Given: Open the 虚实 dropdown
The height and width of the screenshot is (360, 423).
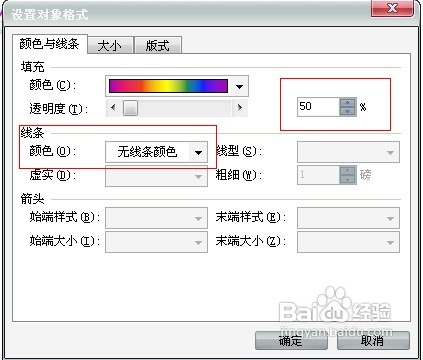Looking at the screenshot, I should (156, 176).
